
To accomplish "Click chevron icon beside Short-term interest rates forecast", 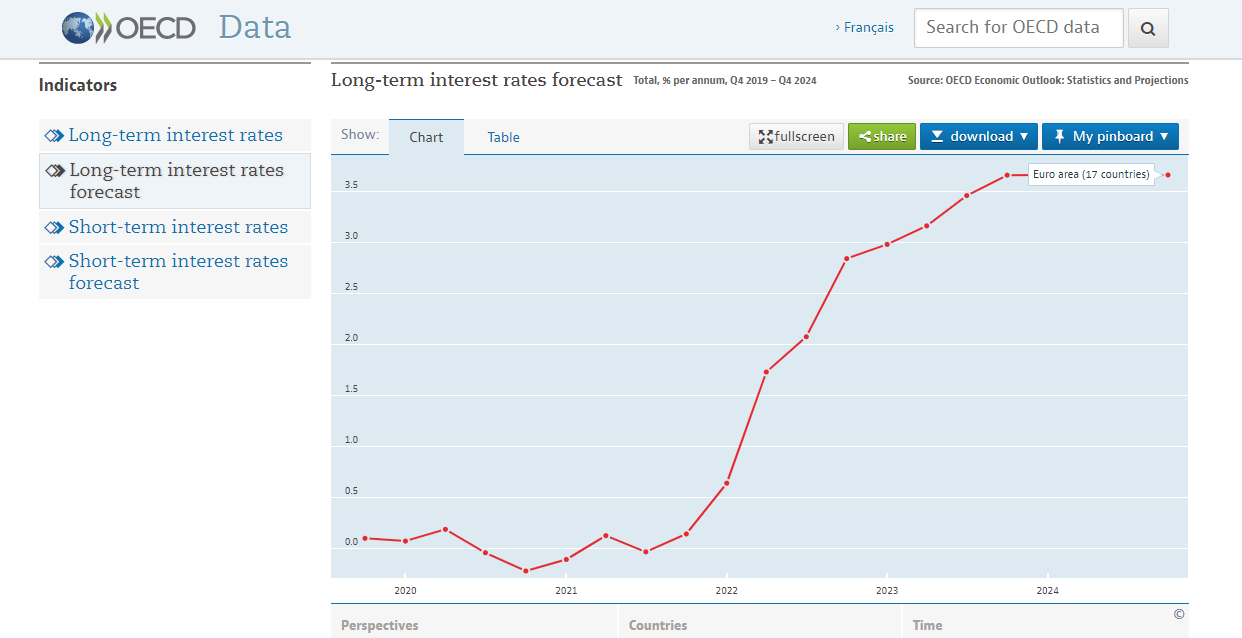I will (x=54, y=262).
